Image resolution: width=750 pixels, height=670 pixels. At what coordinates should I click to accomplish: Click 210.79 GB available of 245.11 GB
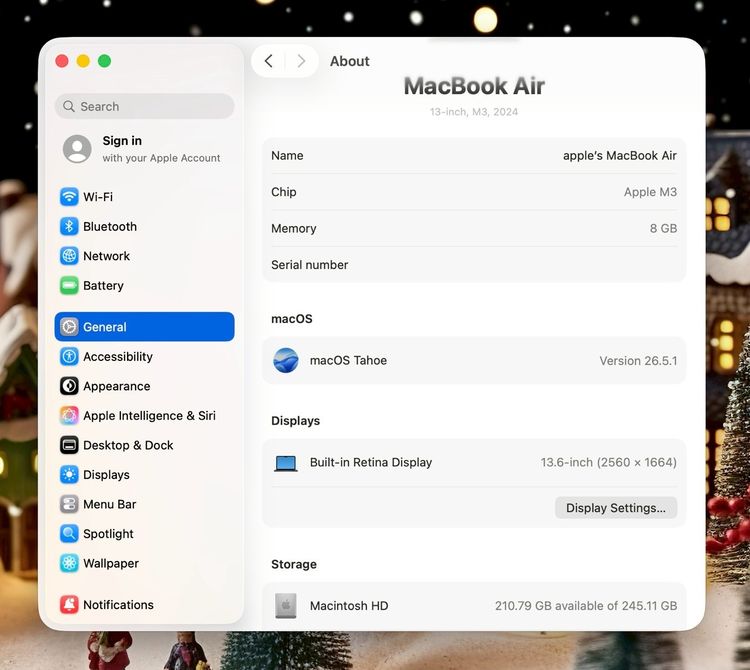point(586,605)
